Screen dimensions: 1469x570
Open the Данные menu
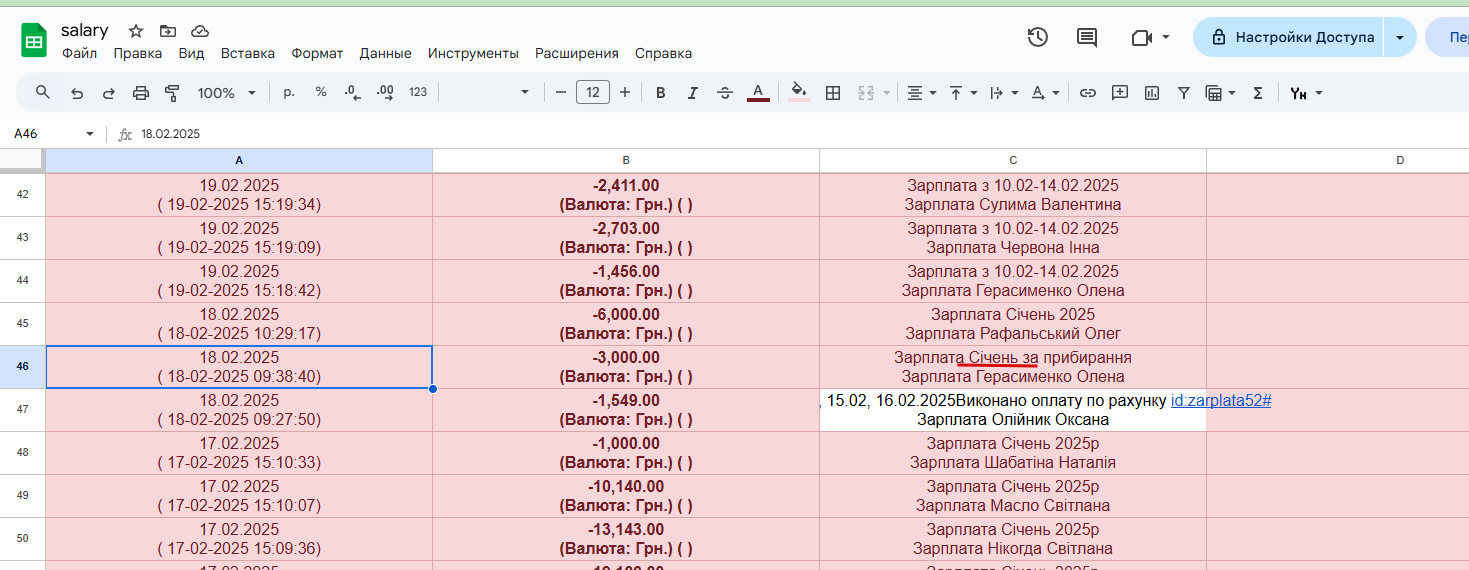pyautogui.click(x=385, y=53)
